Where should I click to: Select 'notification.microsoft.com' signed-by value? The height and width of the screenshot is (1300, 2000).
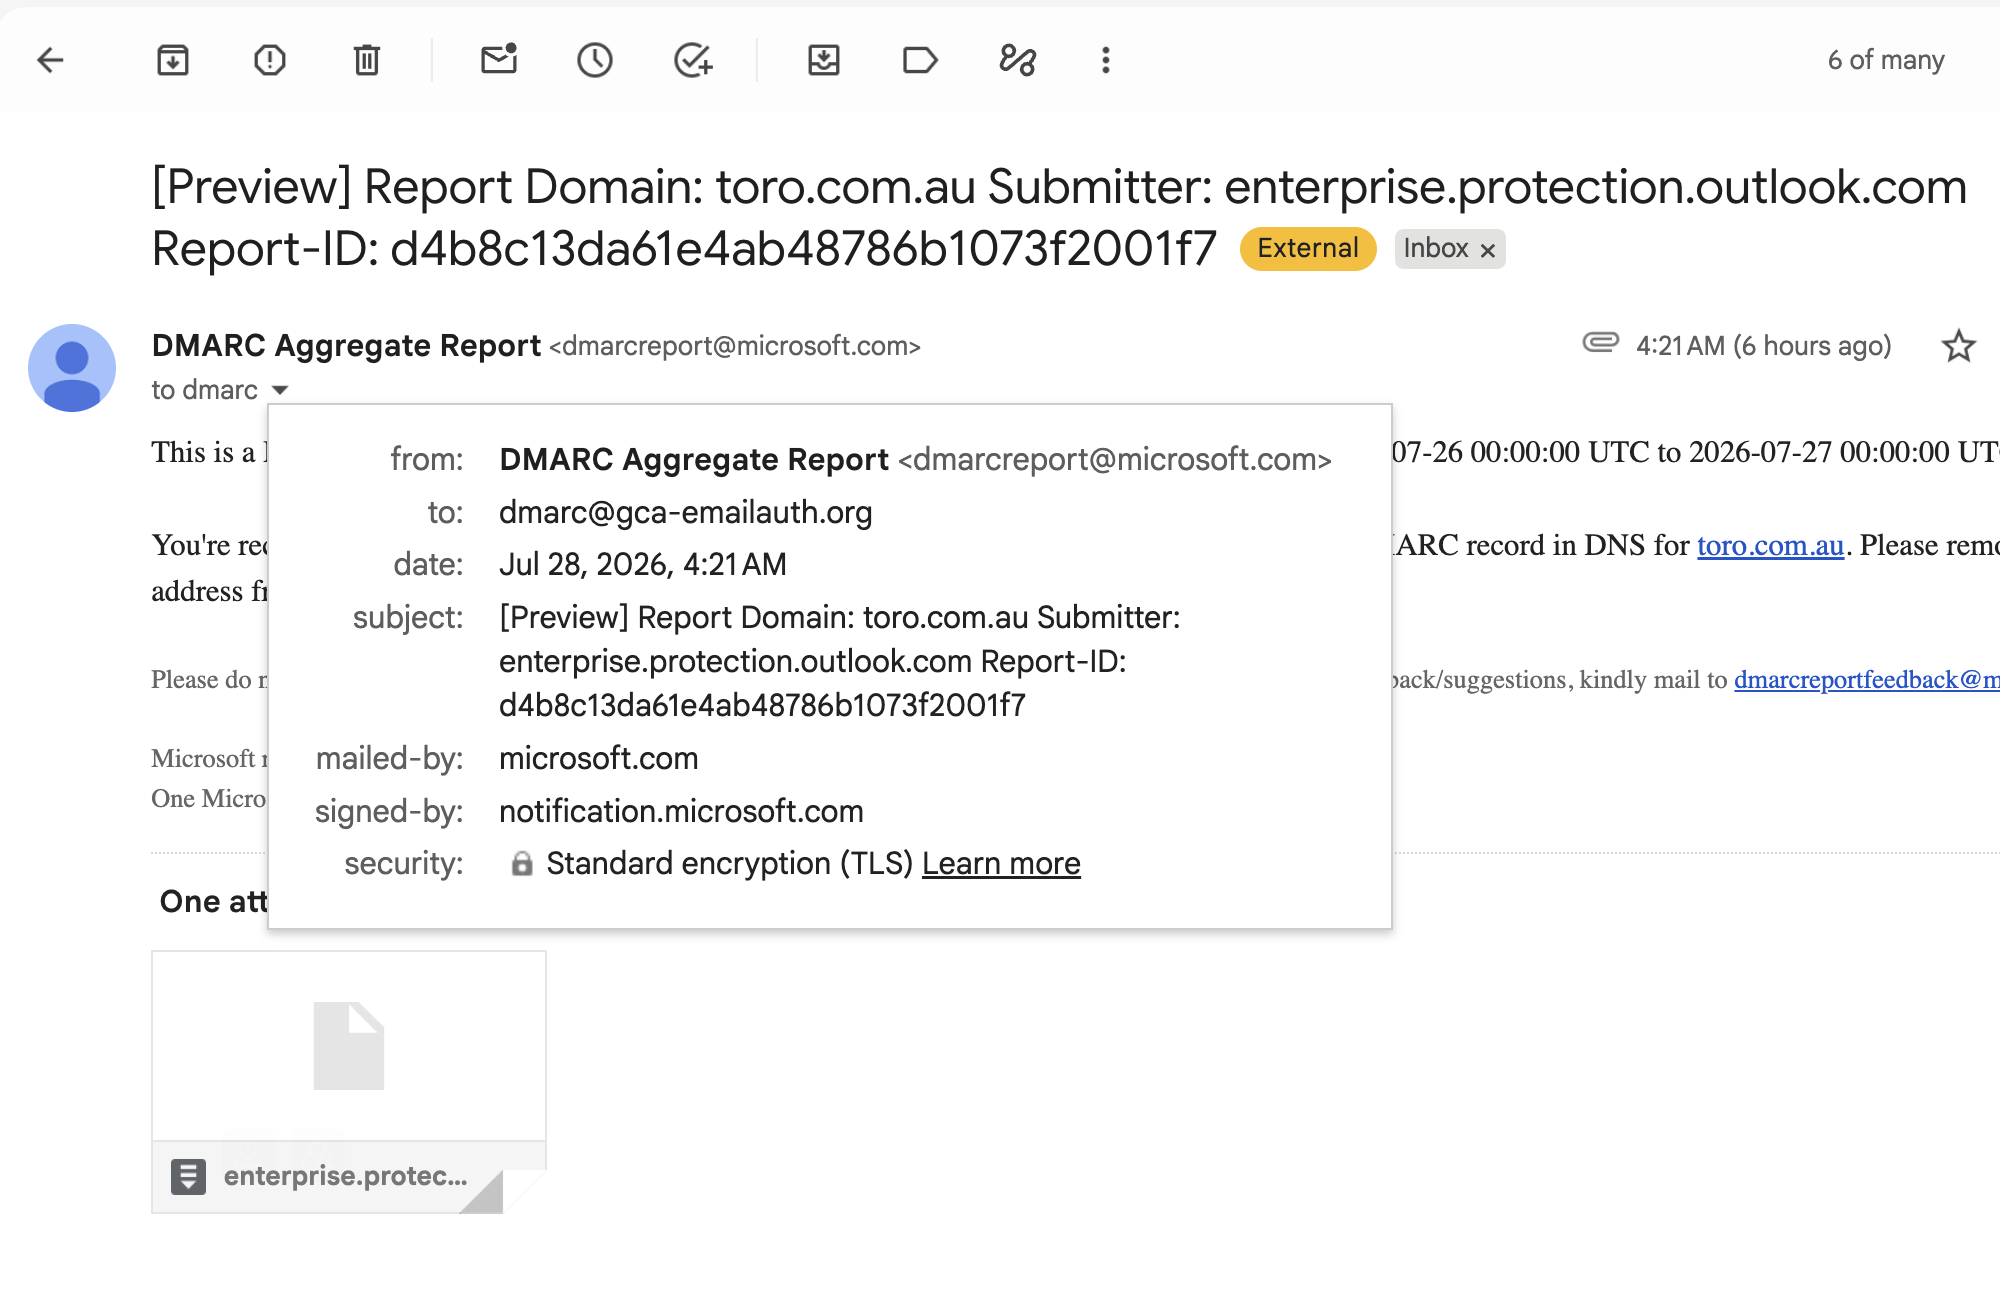click(x=681, y=811)
